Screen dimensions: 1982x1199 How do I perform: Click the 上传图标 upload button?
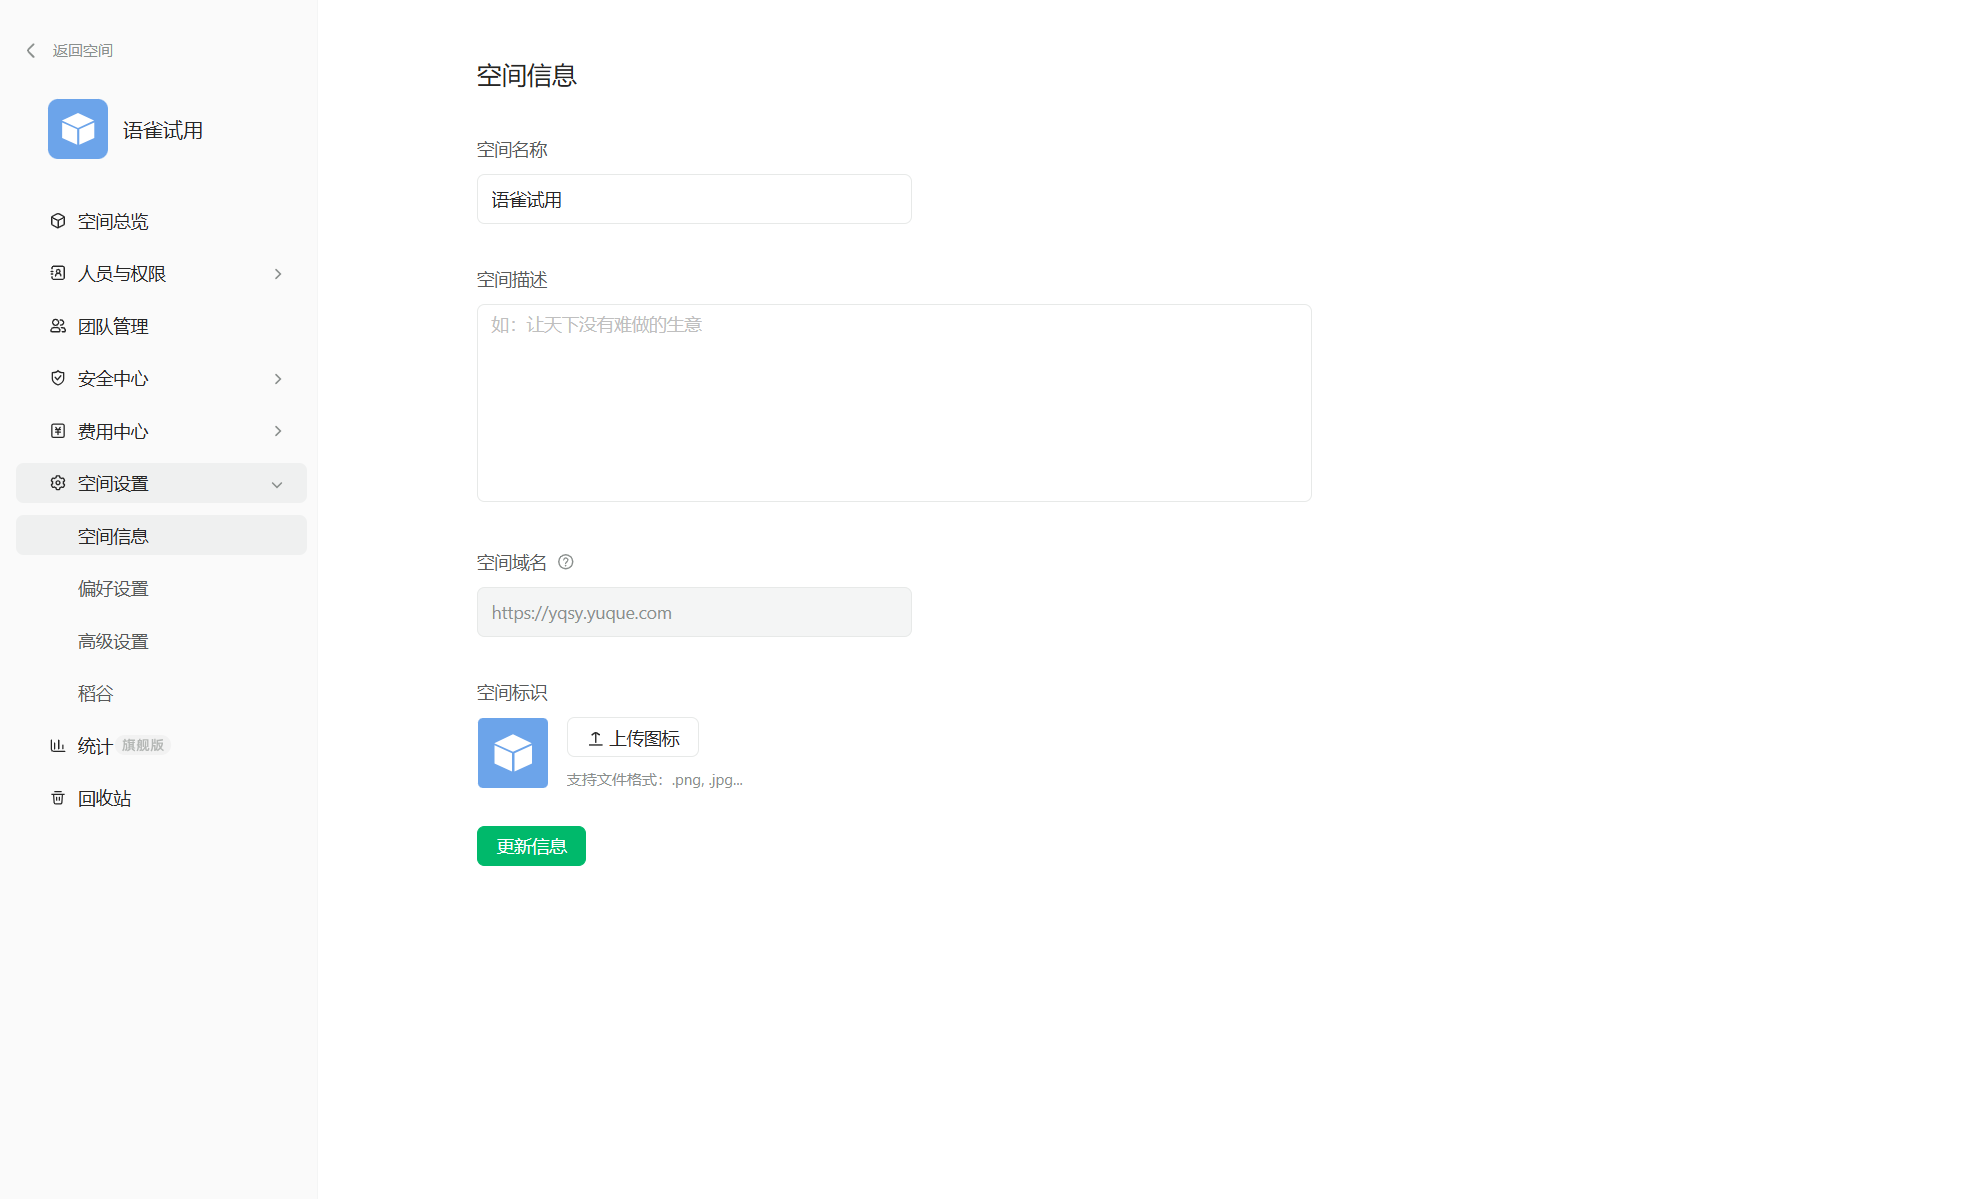point(633,738)
